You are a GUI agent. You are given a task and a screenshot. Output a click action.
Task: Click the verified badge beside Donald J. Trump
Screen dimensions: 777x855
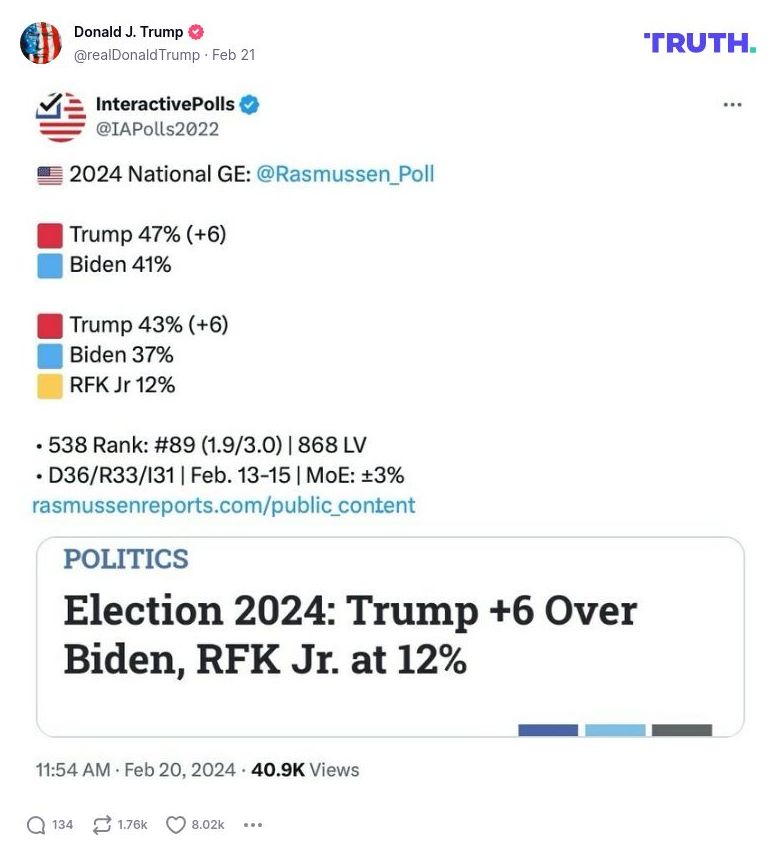[x=197, y=30]
